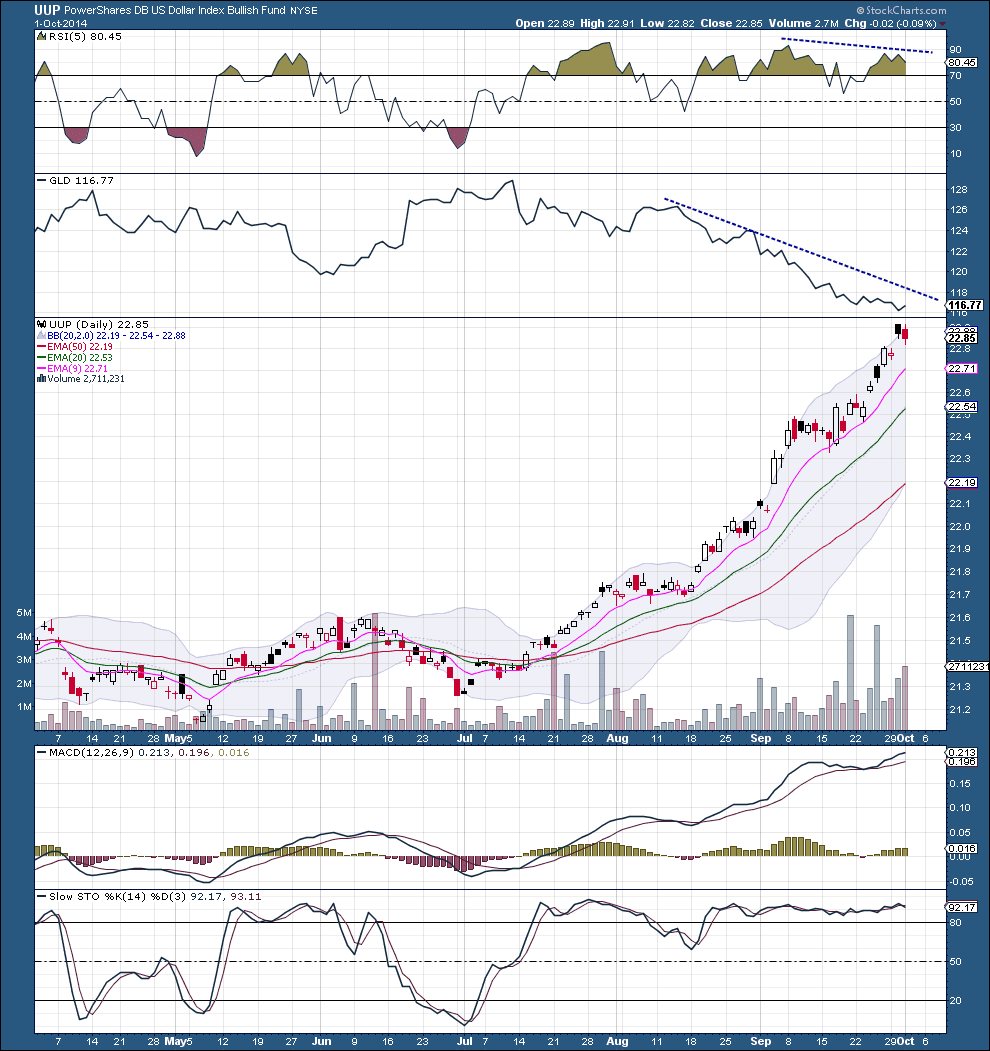This screenshot has width=990, height=1051.
Task: Click the 80.45 RSI value tag
Action: [962, 62]
